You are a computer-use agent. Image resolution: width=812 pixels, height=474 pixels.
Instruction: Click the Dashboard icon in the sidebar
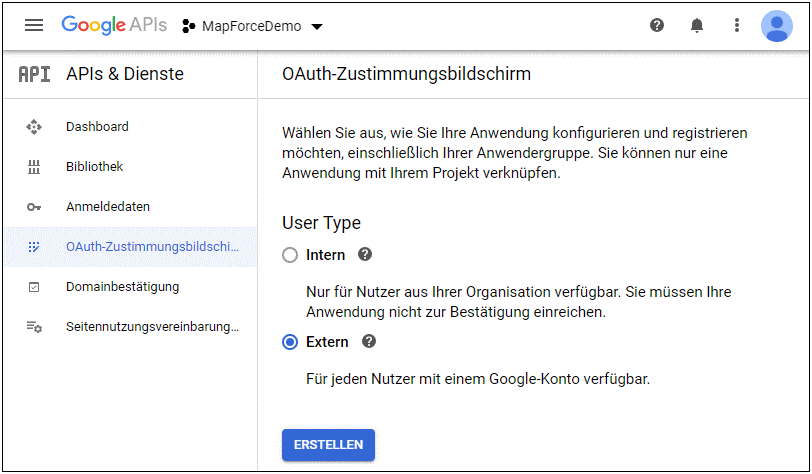tap(34, 127)
